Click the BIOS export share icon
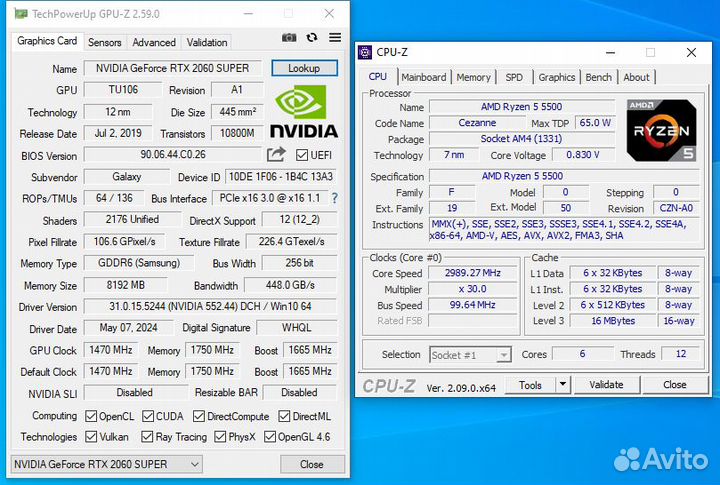 pyautogui.click(x=276, y=154)
